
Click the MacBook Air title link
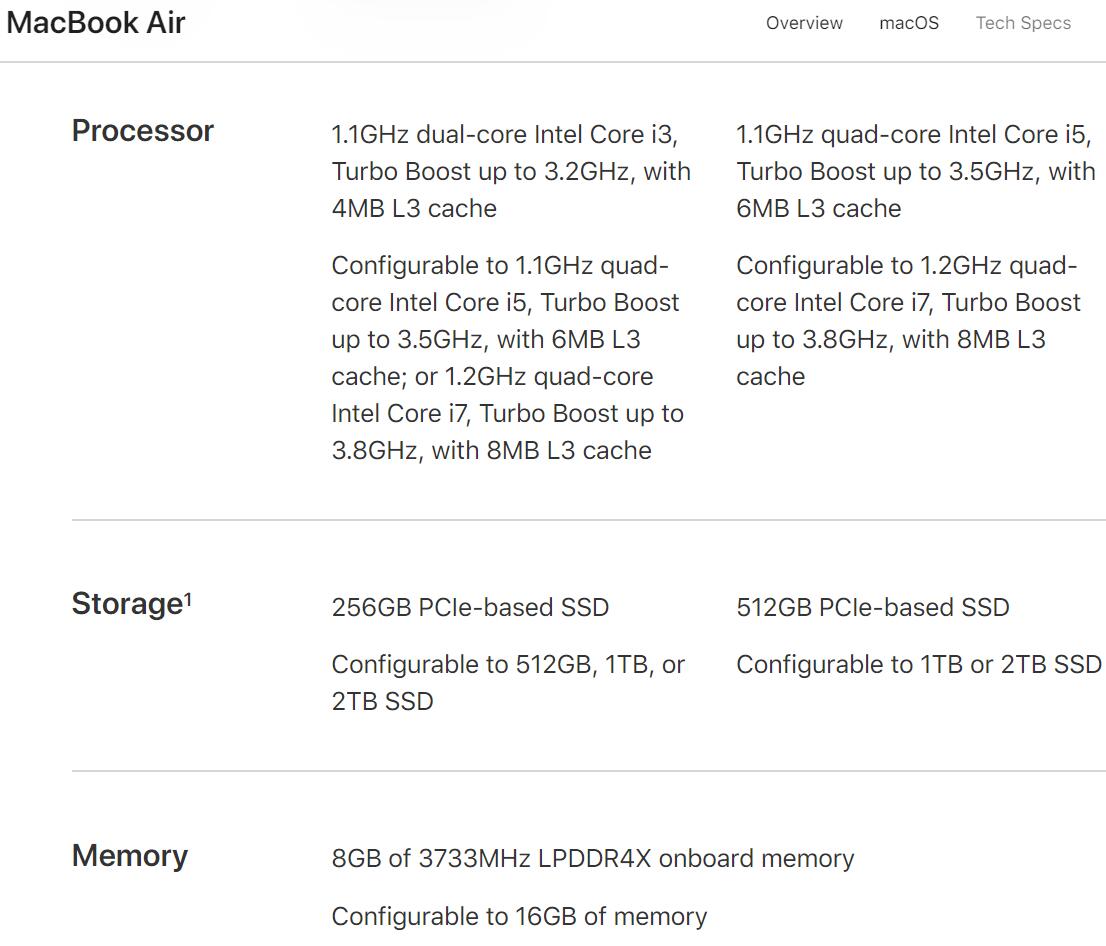point(96,22)
